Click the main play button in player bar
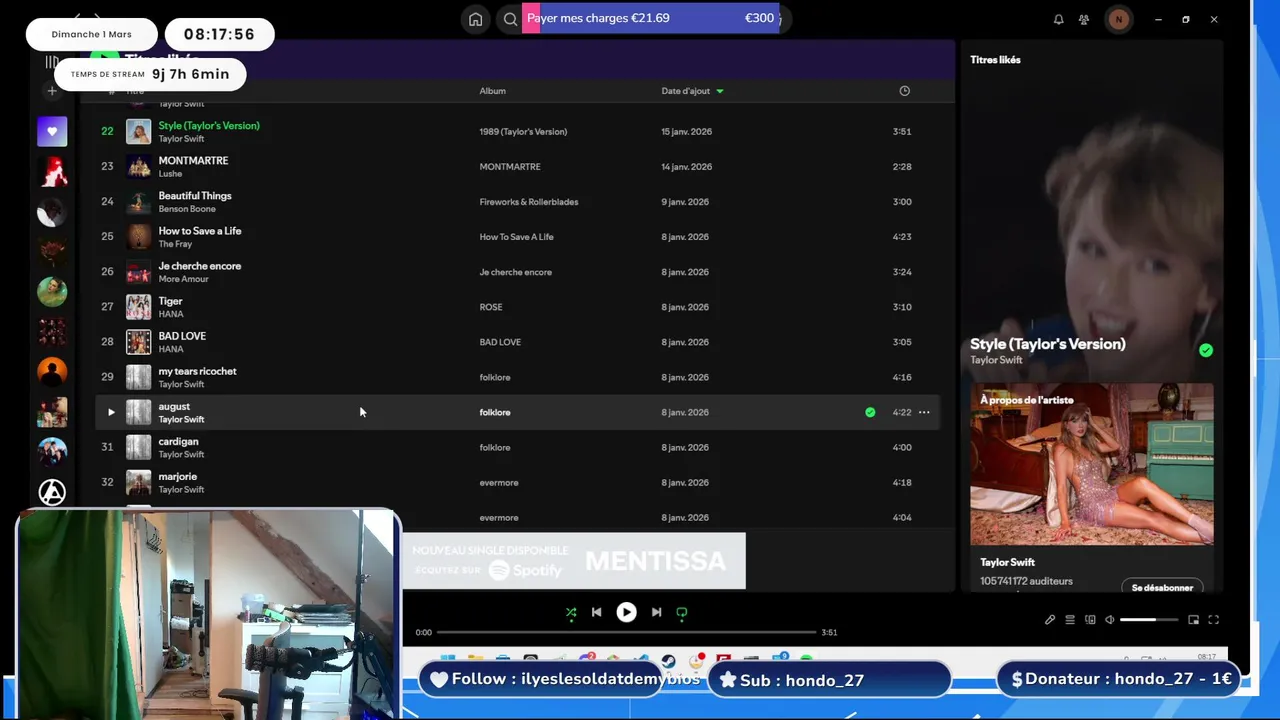This screenshot has width=1280, height=720. coord(626,612)
